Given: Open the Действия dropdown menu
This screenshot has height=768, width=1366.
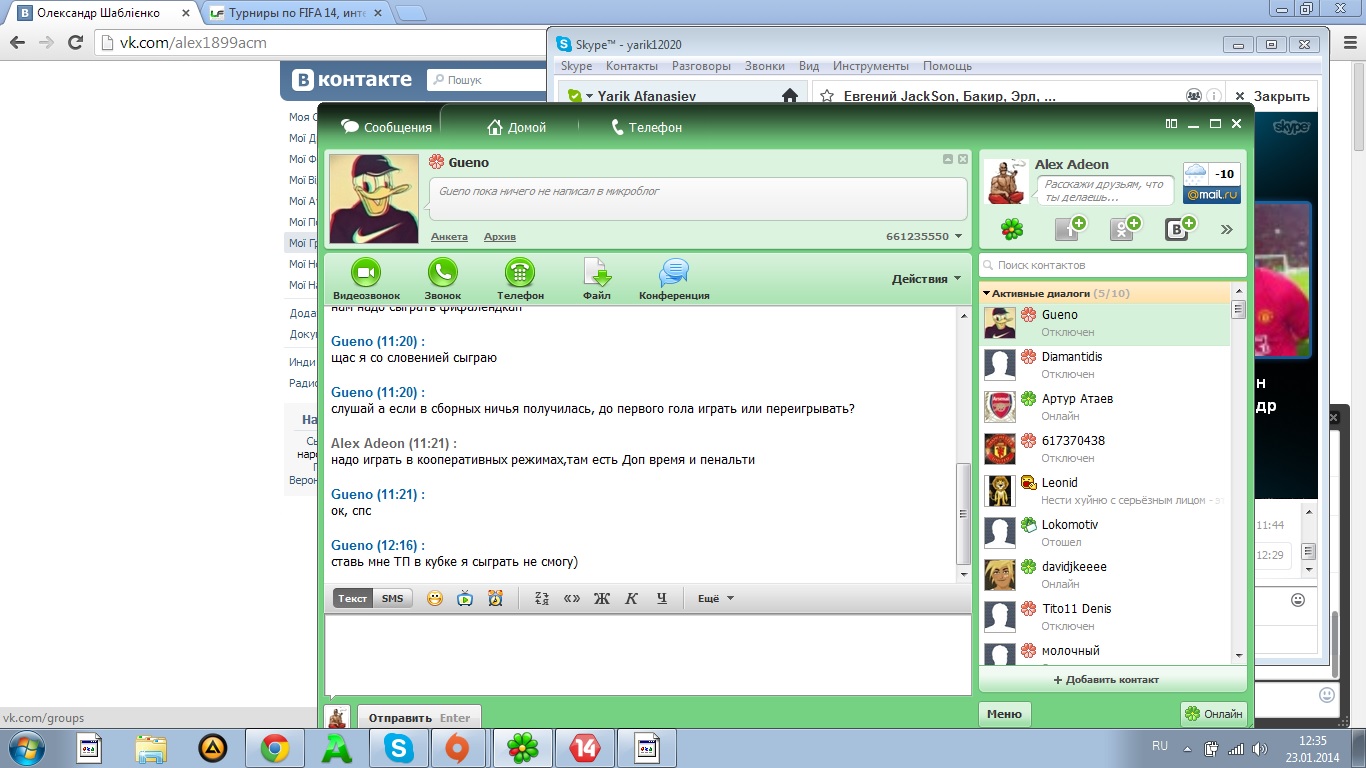Looking at the screenshot, I should coord(926,279).
